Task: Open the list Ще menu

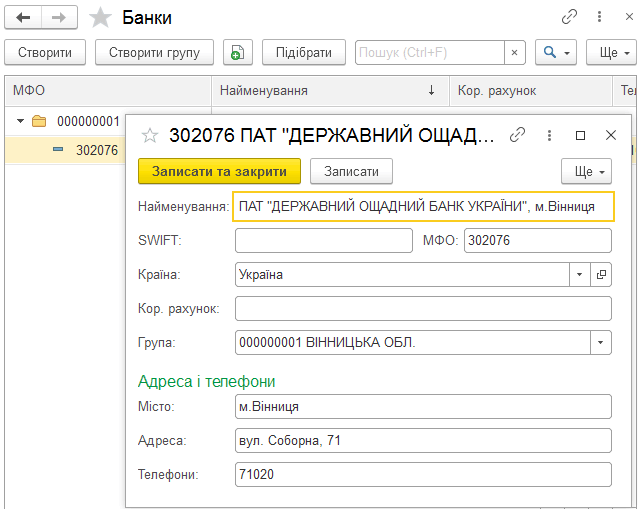Action: tap(611, 52)
